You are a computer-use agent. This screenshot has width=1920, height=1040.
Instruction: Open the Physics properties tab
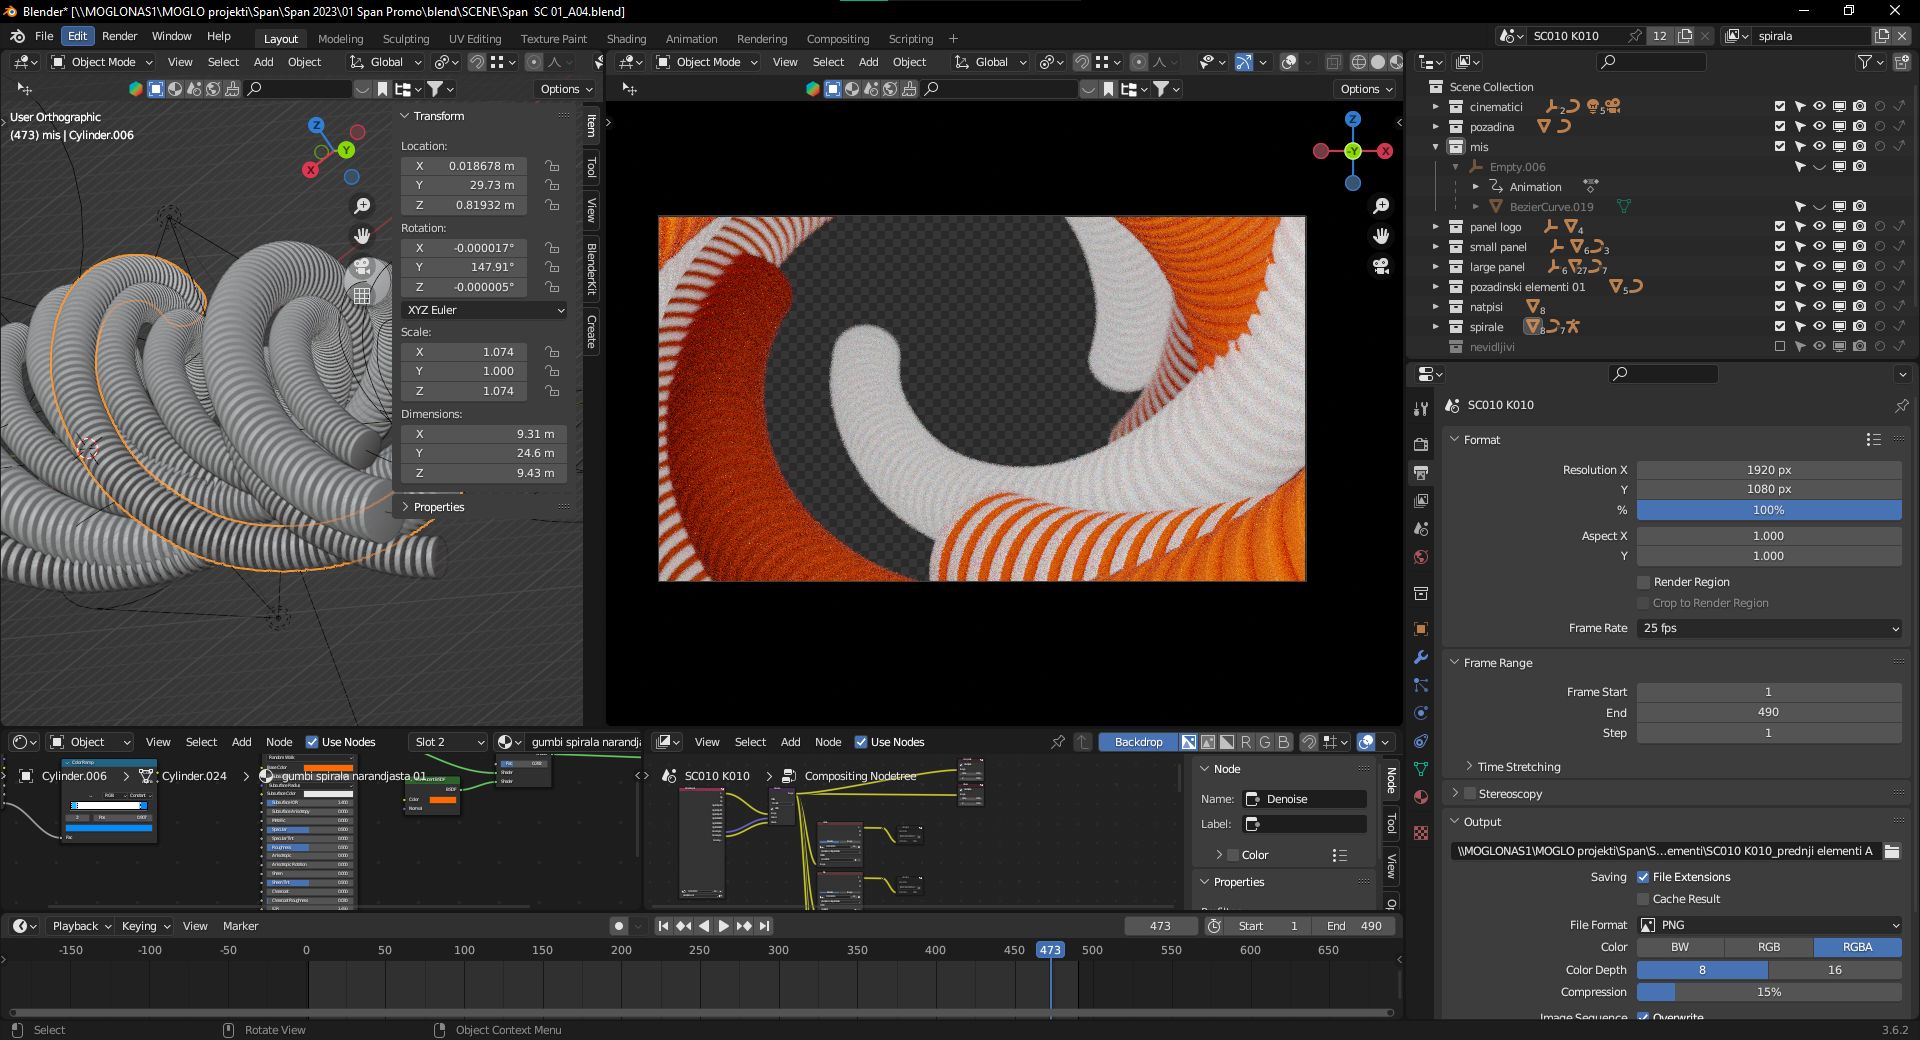(1421, 713)
